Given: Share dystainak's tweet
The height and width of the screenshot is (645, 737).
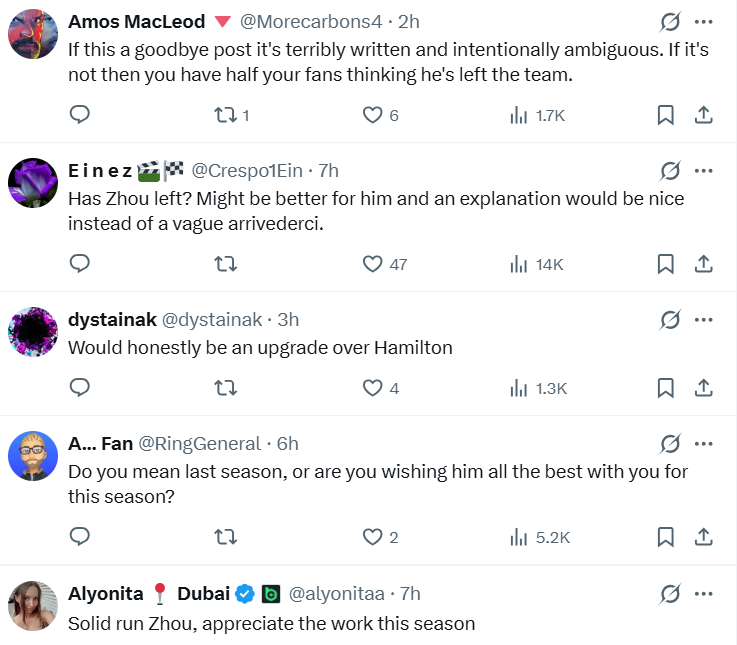Looking at the screenshot, I should point(703,388).
